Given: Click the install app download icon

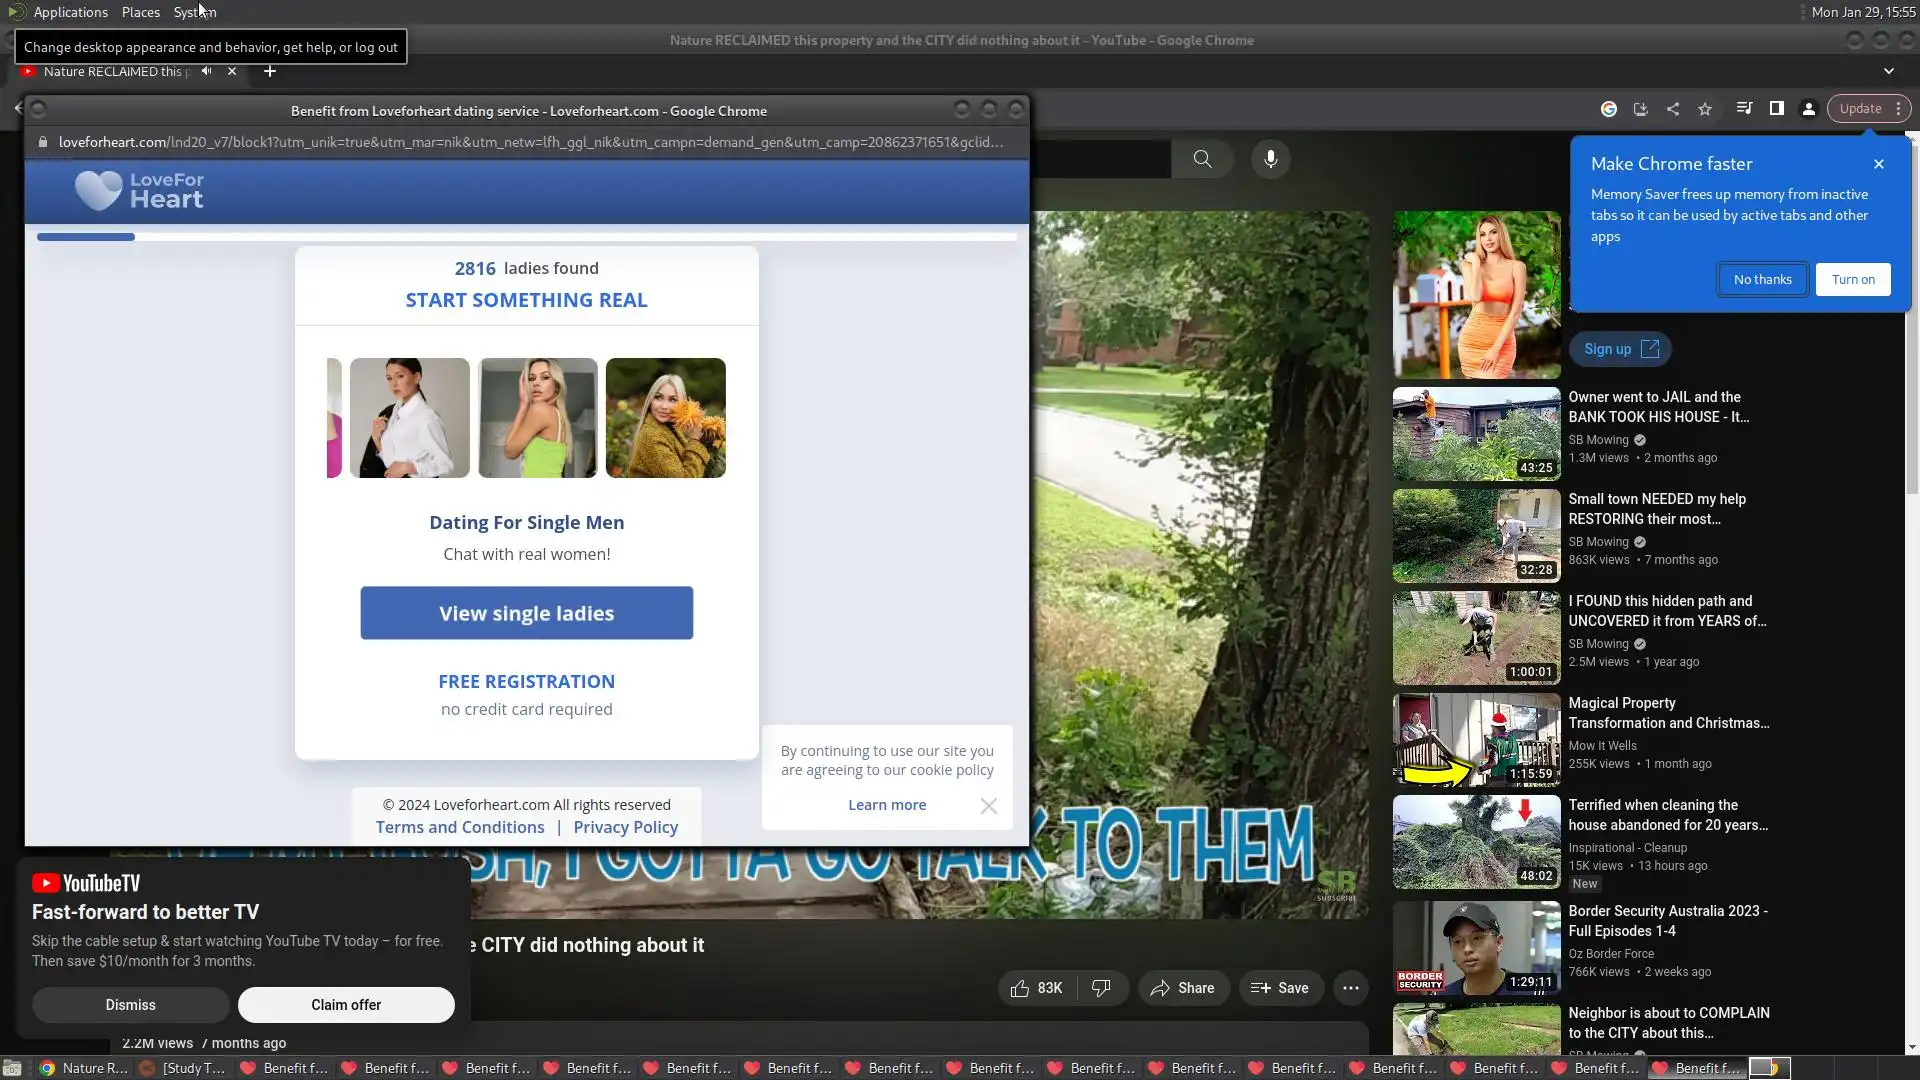Looking at the screenshot, I should click(1640, 109).
